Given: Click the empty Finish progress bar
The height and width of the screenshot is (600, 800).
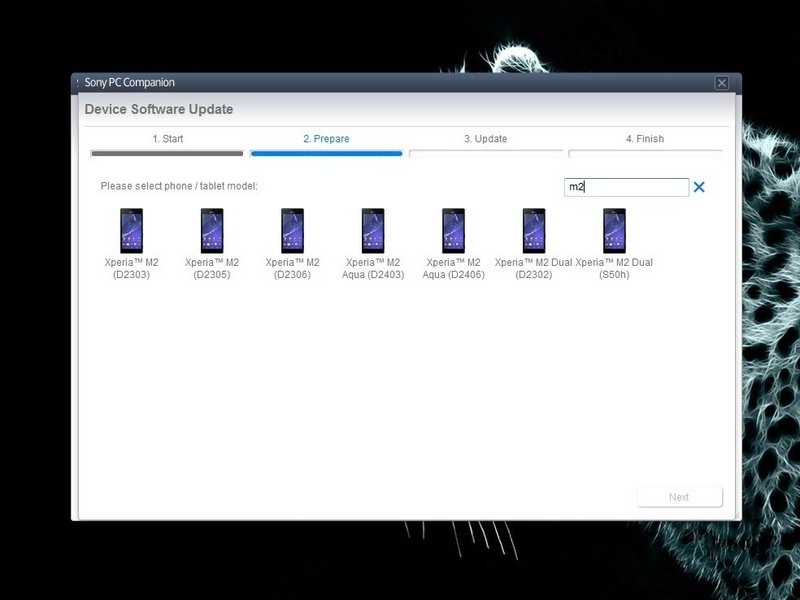Looking at the screenshot, I should click(x=645, y=153).
